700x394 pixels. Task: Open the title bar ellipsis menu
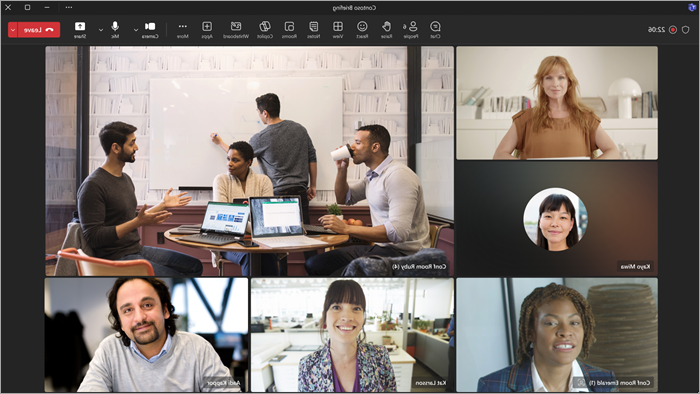[x=69, y=7]
